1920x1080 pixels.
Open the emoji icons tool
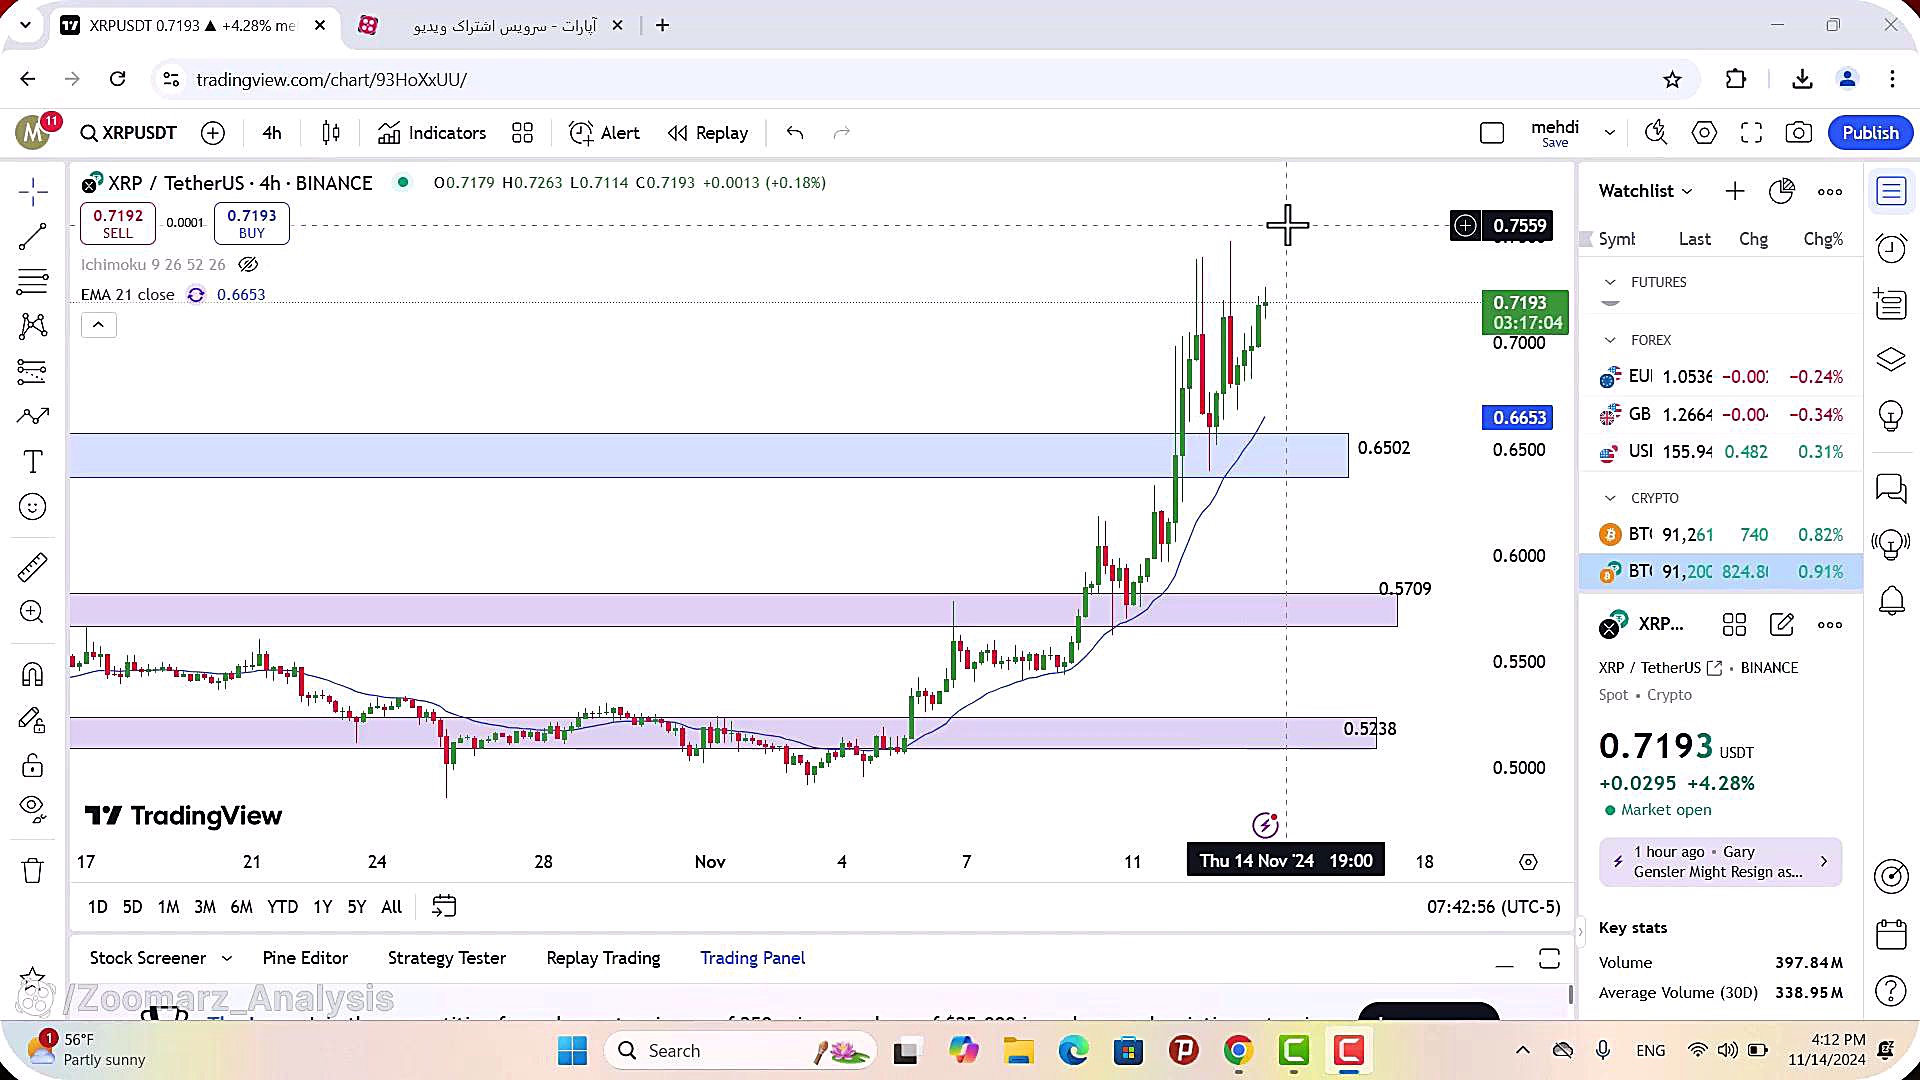[32, 507]
